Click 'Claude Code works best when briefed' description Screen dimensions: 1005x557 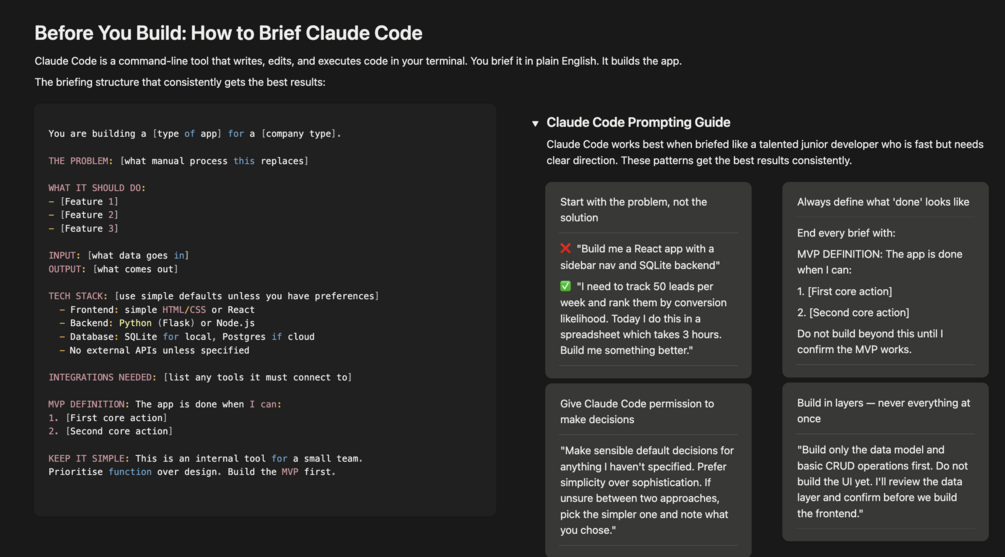click(765, 152)
